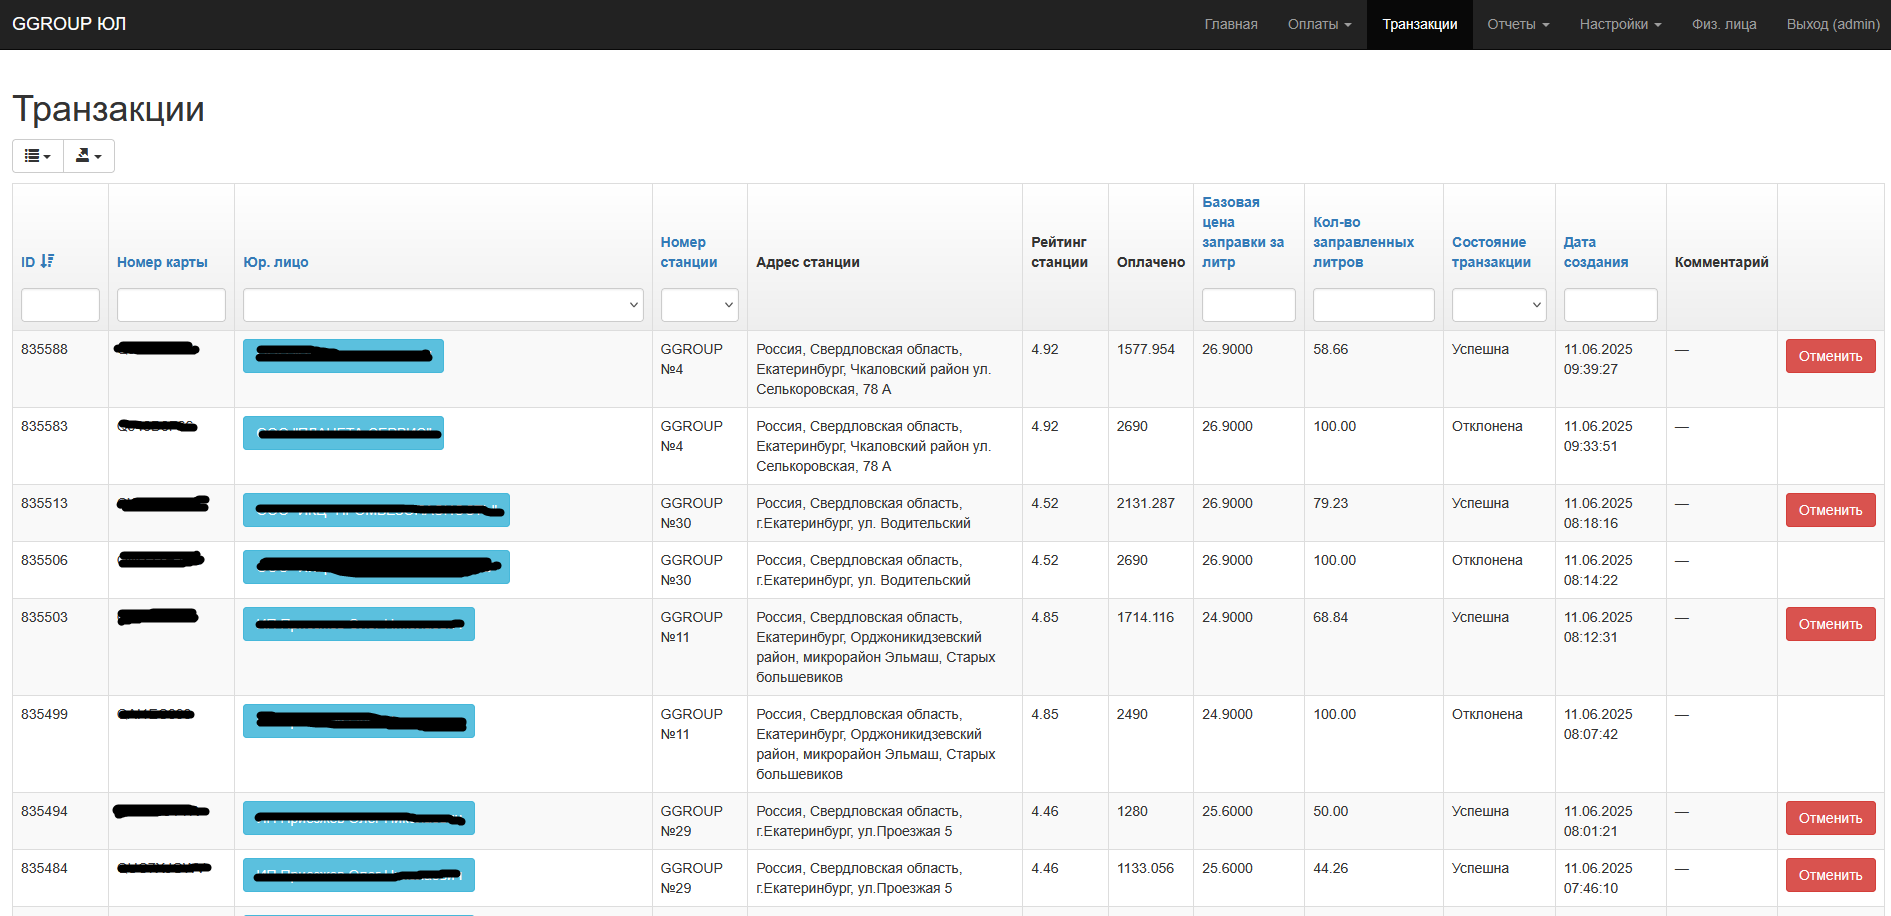Click Успешна status in row 835494
Image resolution: width=1891 pixels, height=916 pixels.
[1480, 811]
